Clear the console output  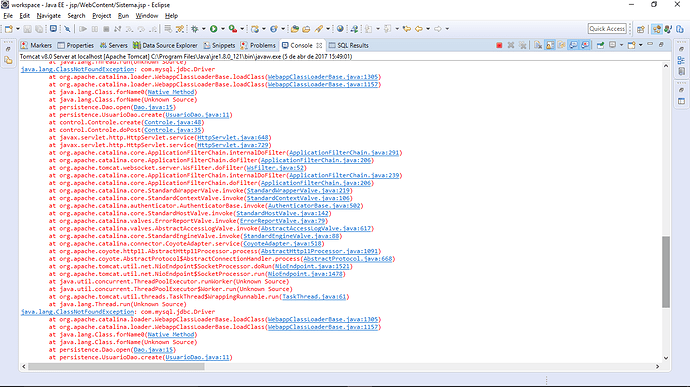click(538, 45)
